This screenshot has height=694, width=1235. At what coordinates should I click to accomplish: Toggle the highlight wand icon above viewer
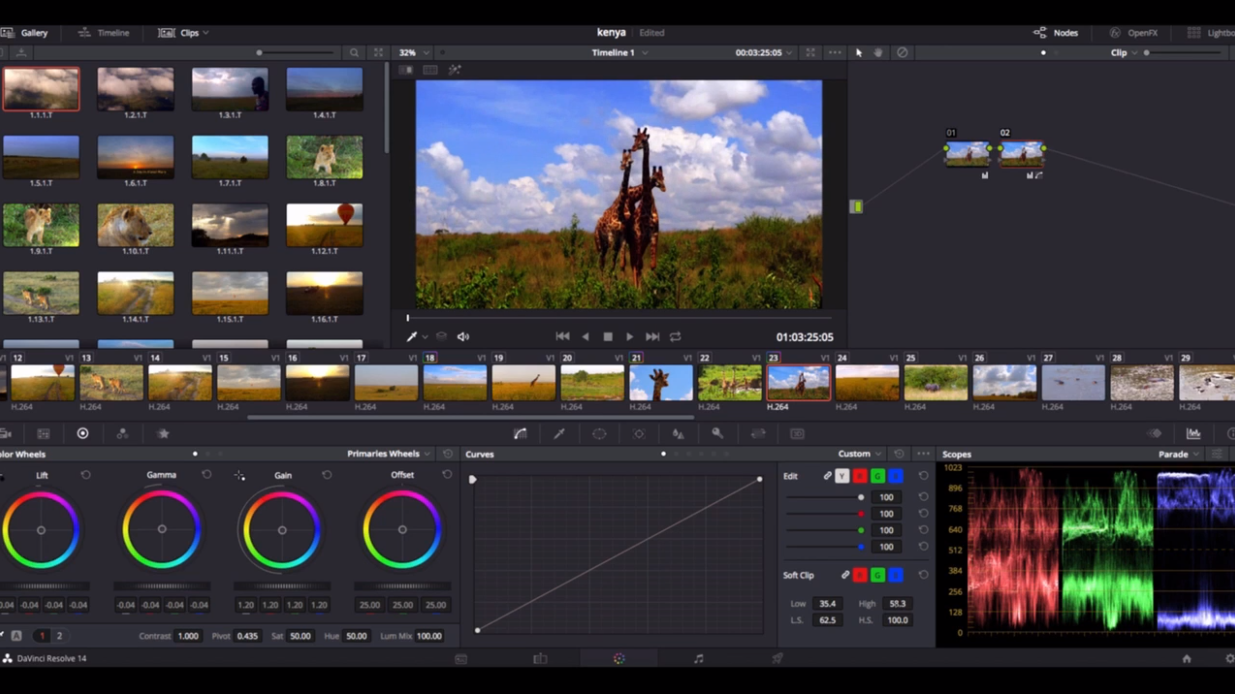(454, 70)
